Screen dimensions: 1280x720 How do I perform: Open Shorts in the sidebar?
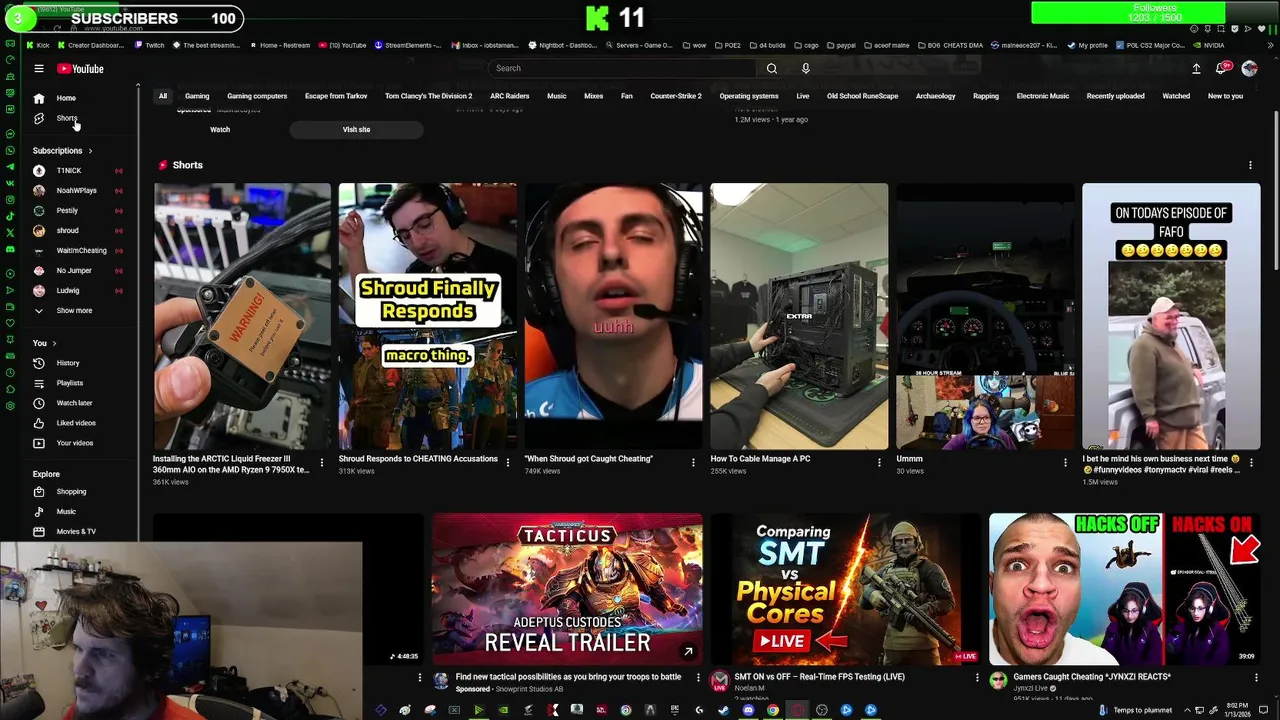click(x=66, y=118)
